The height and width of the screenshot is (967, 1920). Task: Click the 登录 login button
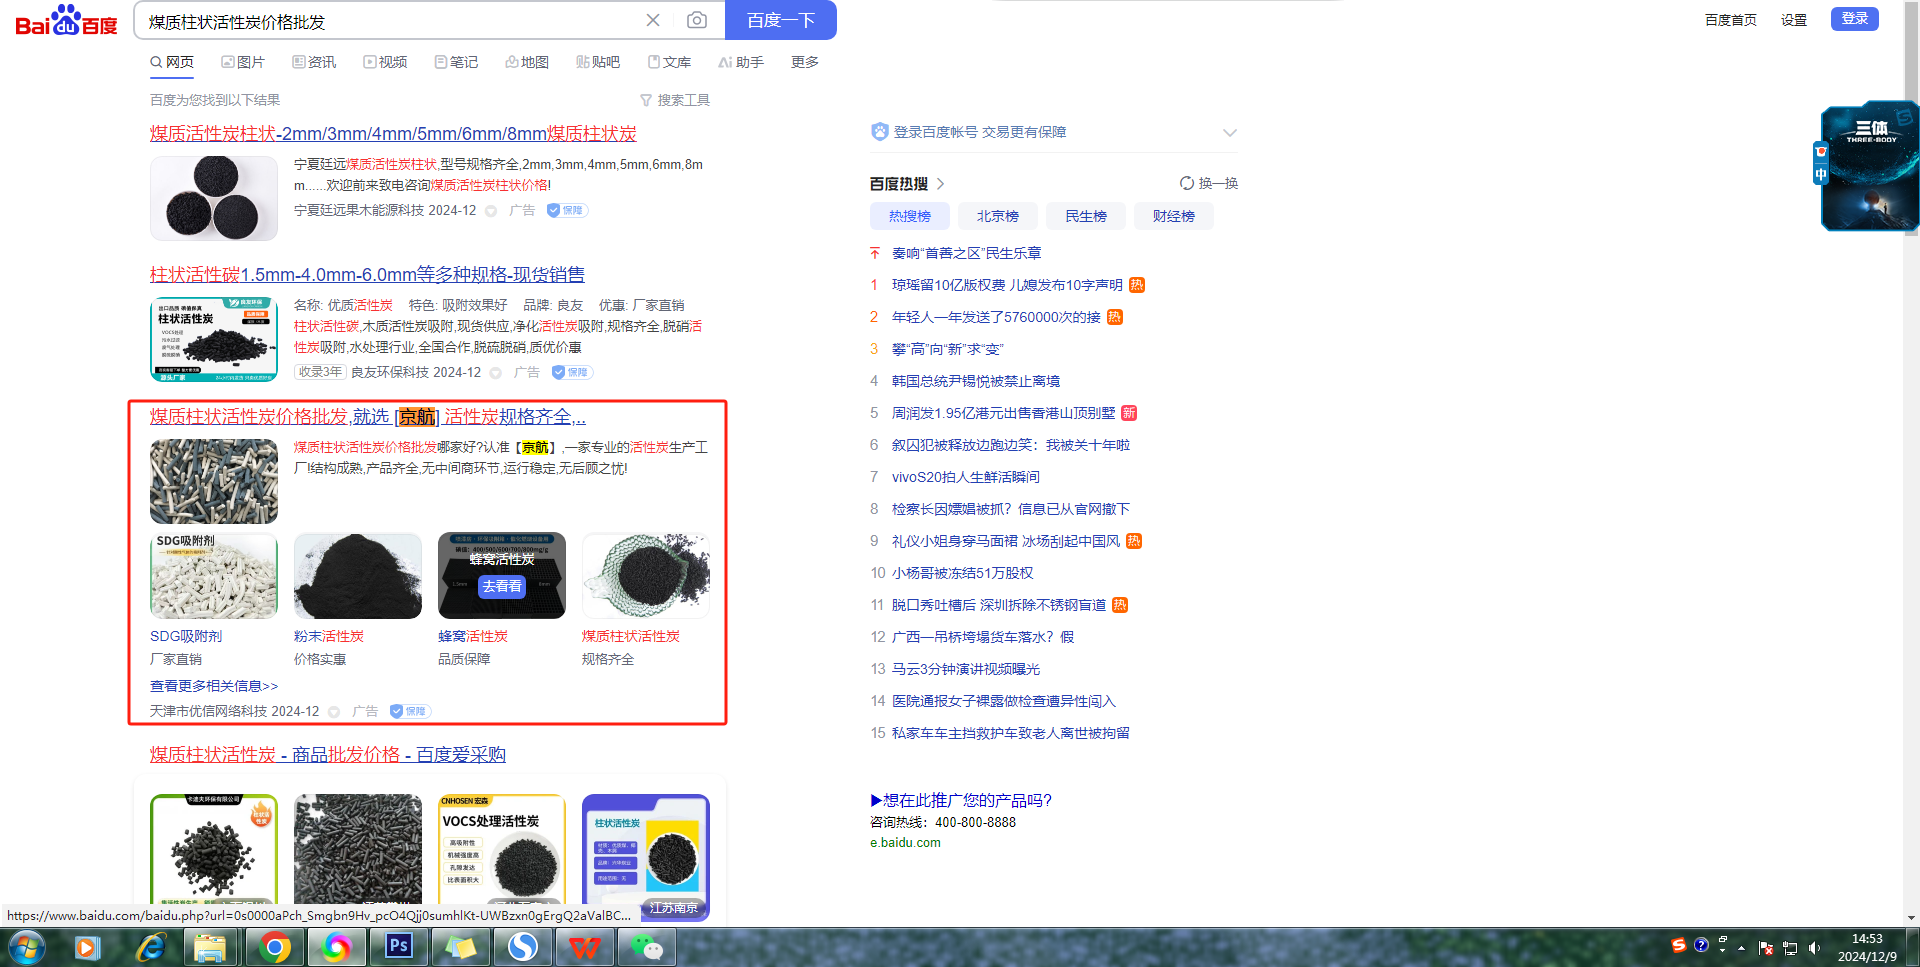click(x=1855, y=19)
